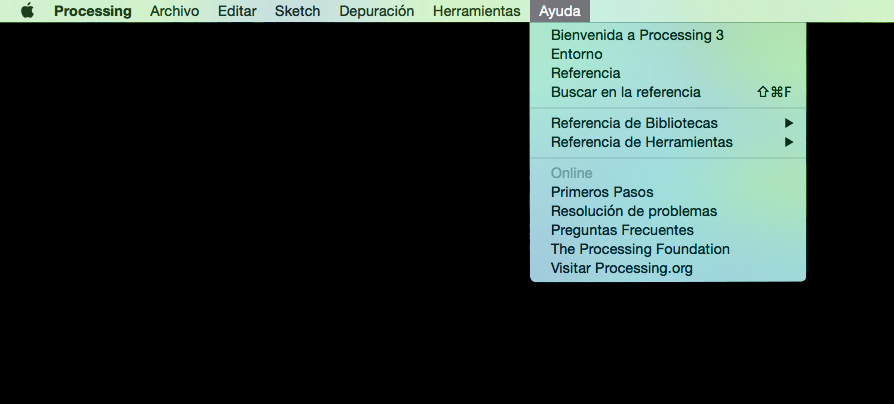
Task: Expand the Referencia de Herramientas submenu
Action: pos(642,142)
